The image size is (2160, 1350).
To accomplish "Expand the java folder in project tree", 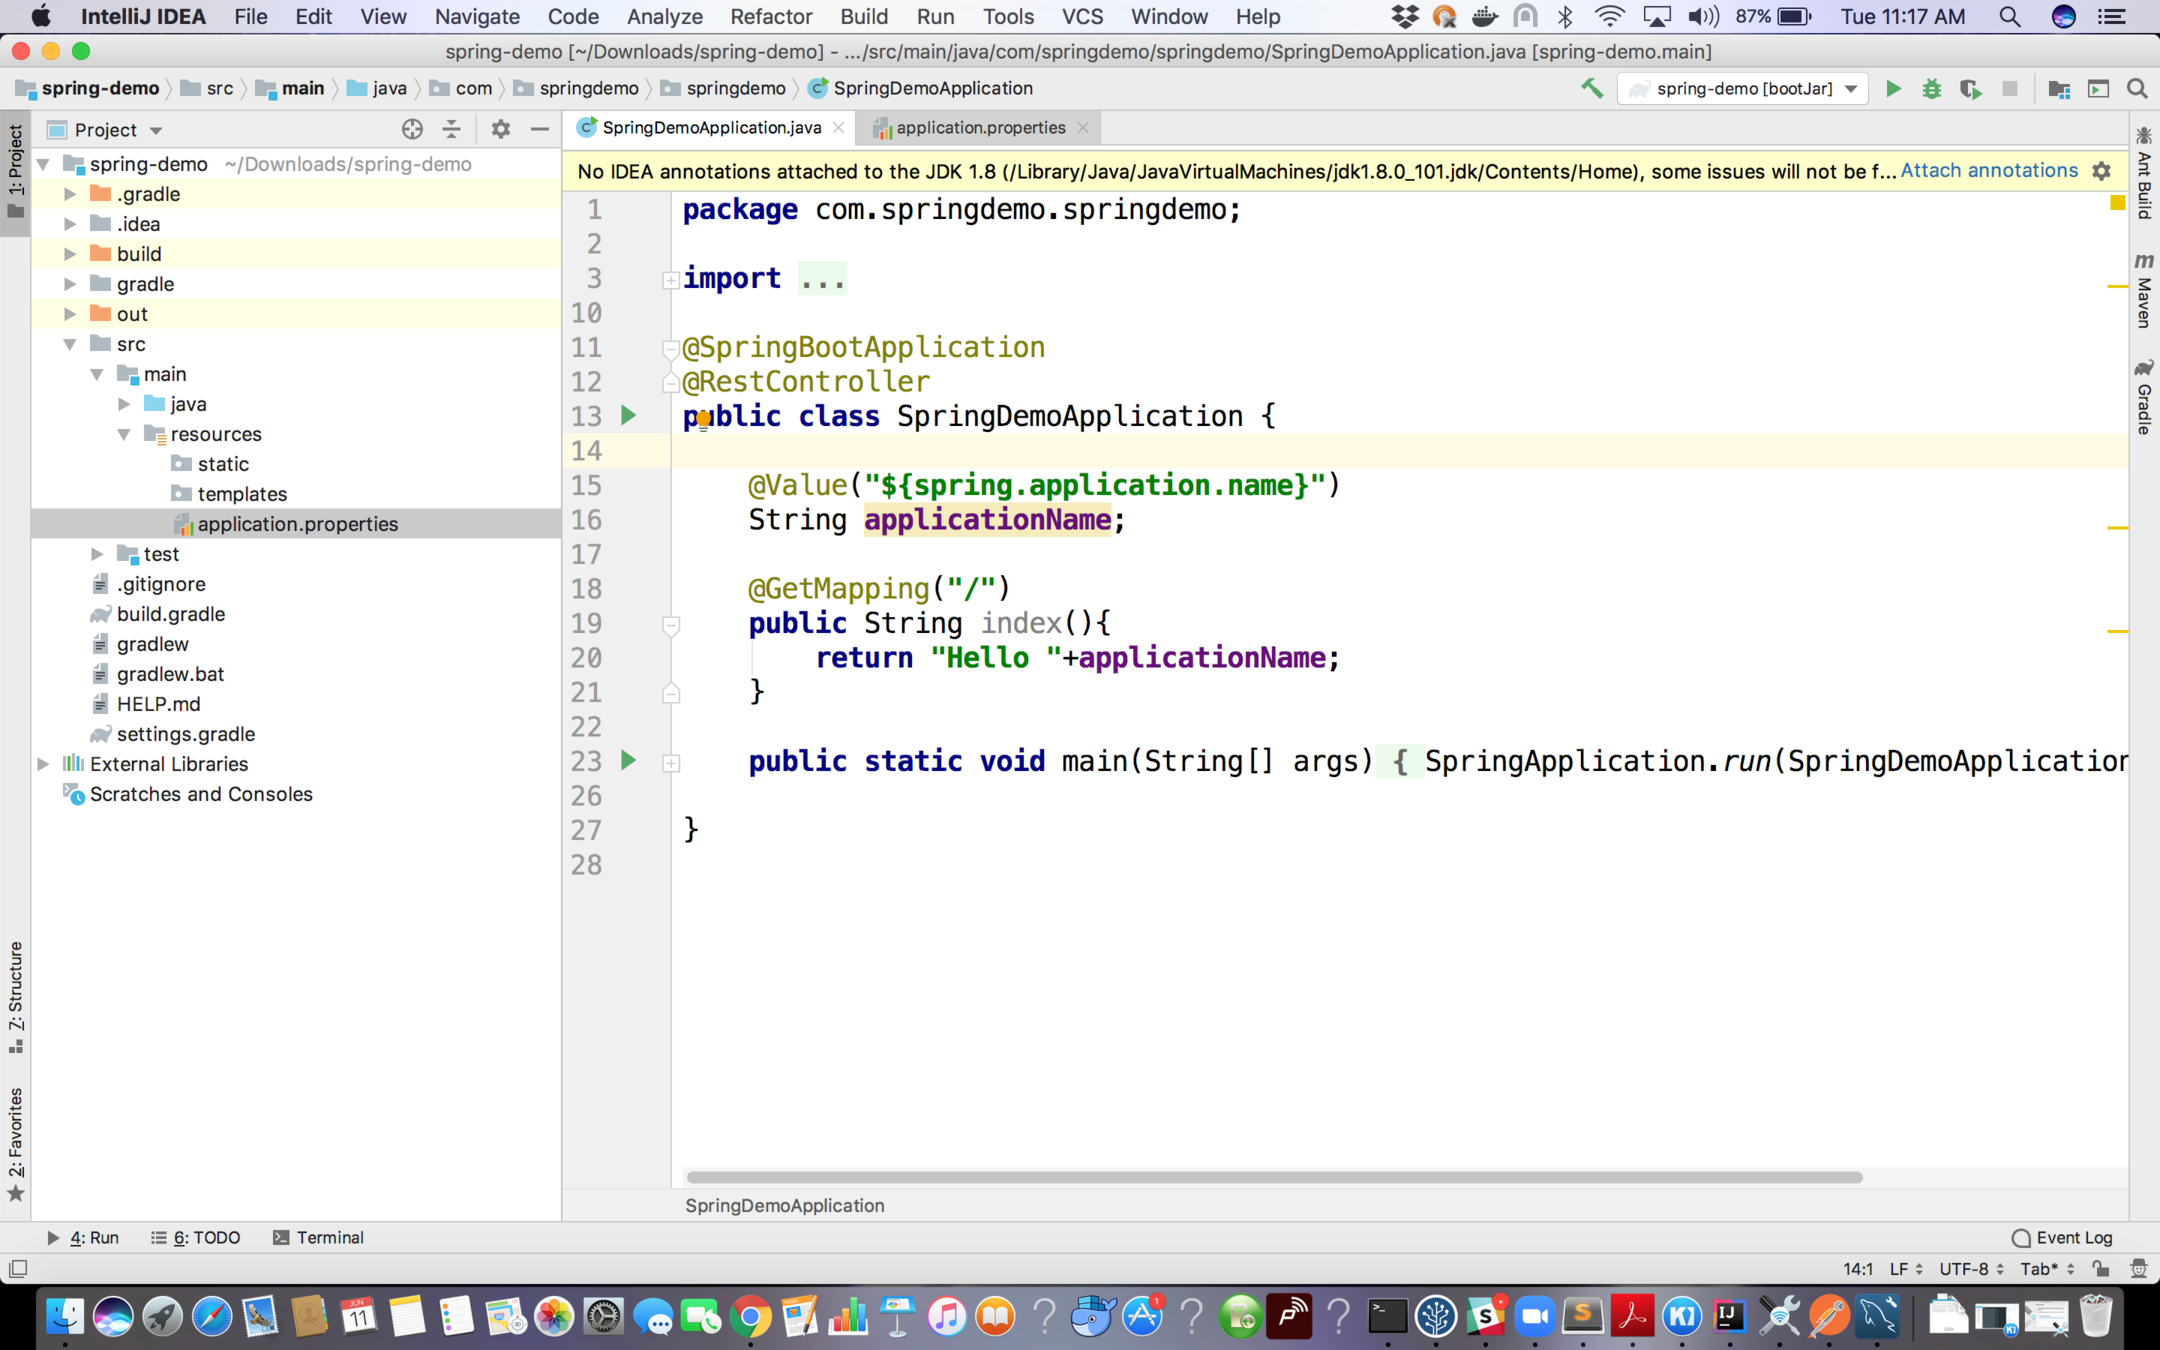I will tap(124, 404).
